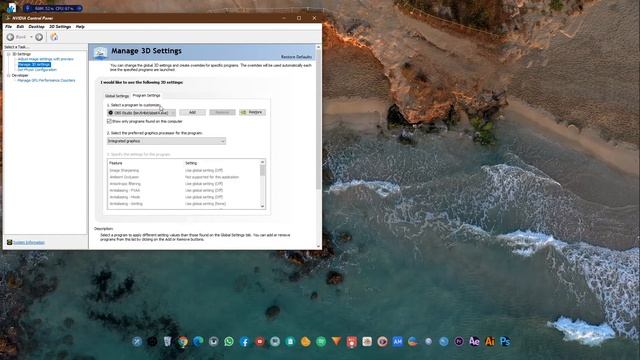Open the 3D Settings menu

click(60, 27)
